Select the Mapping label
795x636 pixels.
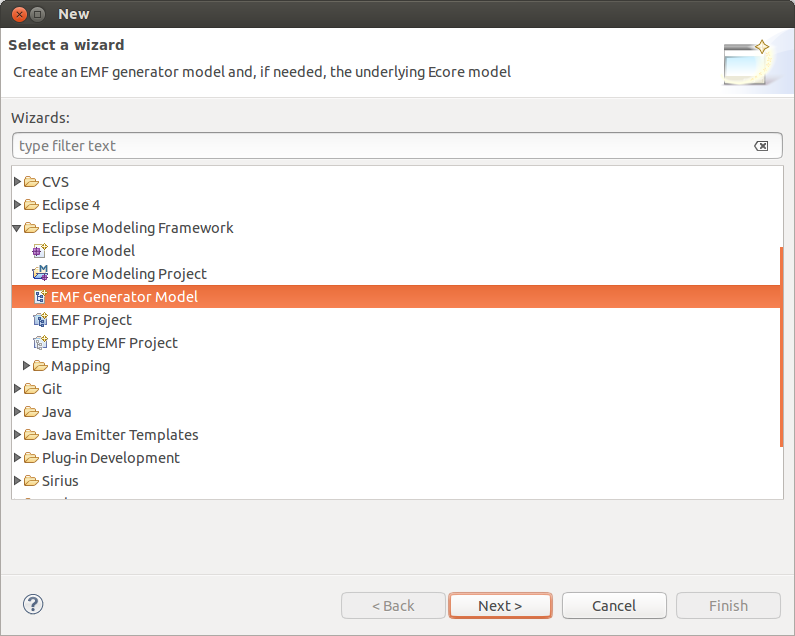(81, 366)
